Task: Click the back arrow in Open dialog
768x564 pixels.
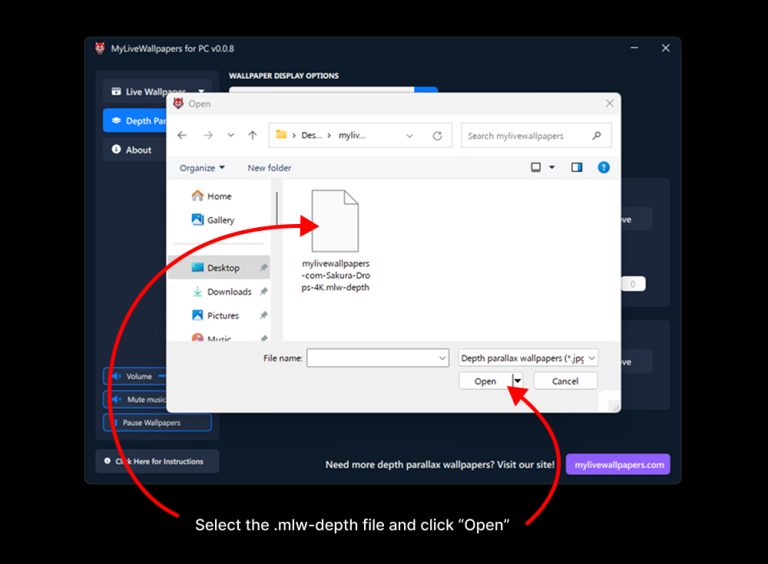Action: (x=182, y=136)
